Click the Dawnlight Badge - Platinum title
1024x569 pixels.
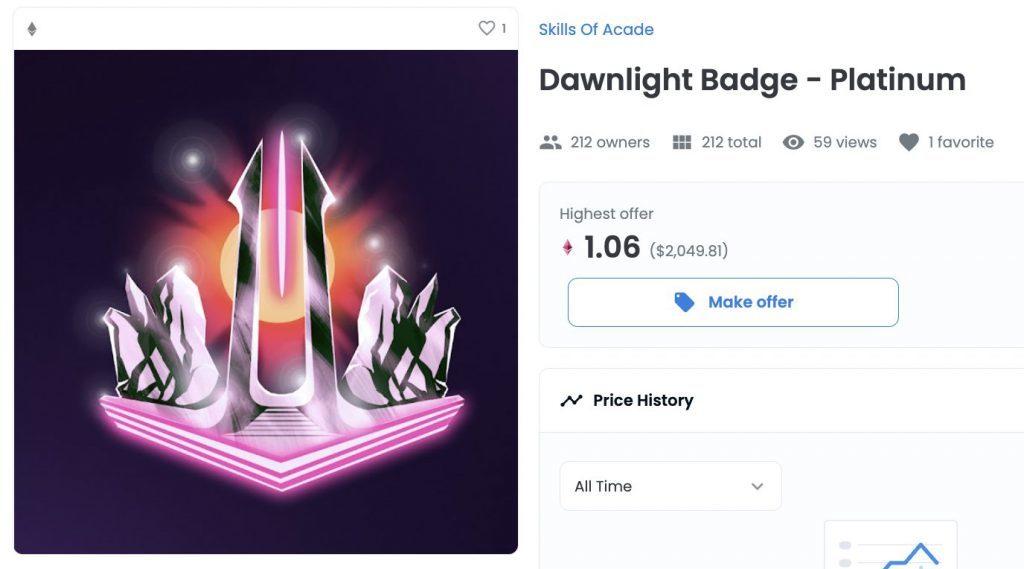pos(752,80)
